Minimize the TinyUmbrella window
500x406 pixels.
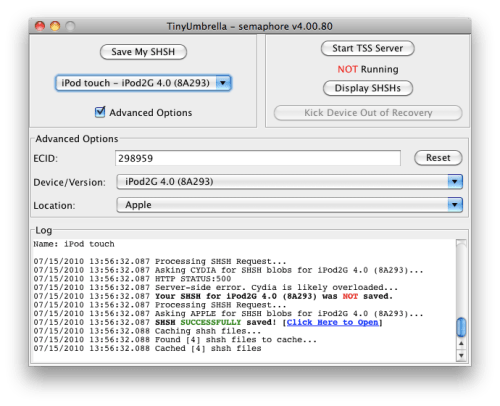point(55,26)
